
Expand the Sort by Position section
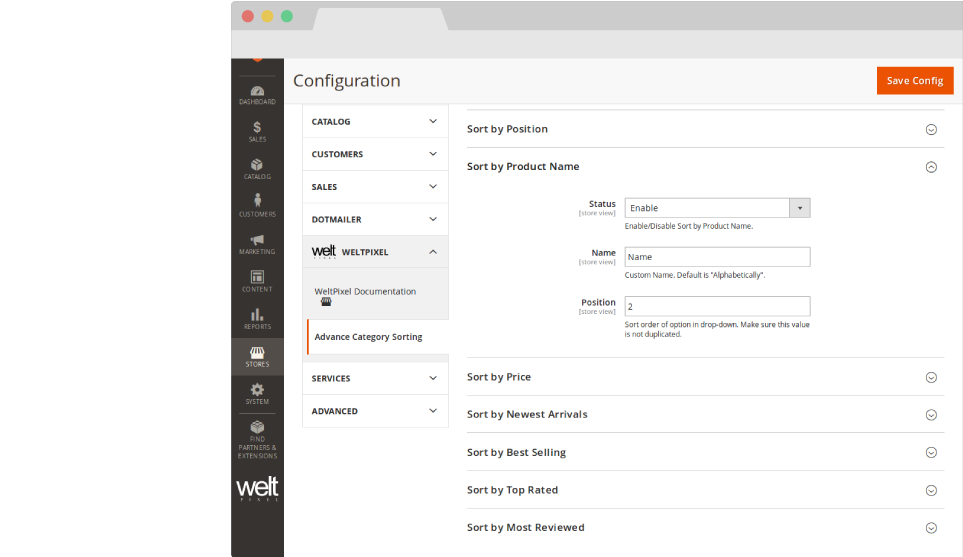(x=930, y=129)
